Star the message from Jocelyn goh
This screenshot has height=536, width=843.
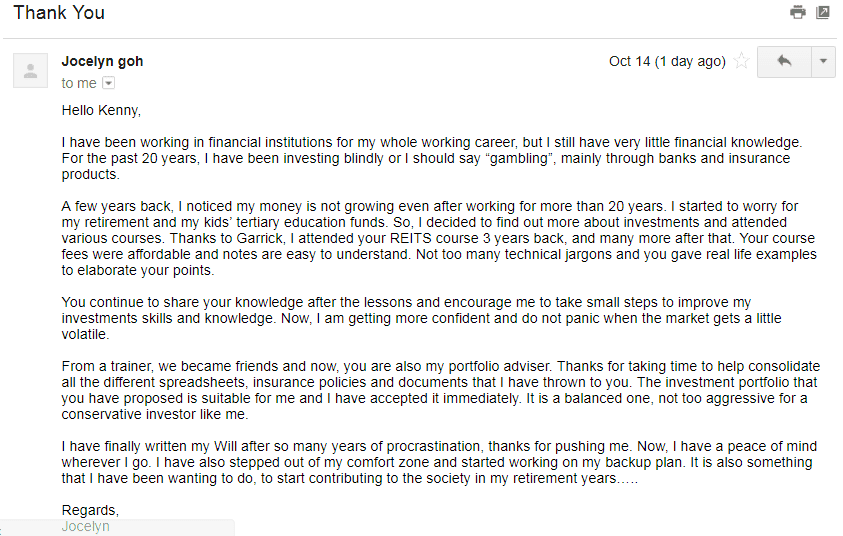pos(742,61)
